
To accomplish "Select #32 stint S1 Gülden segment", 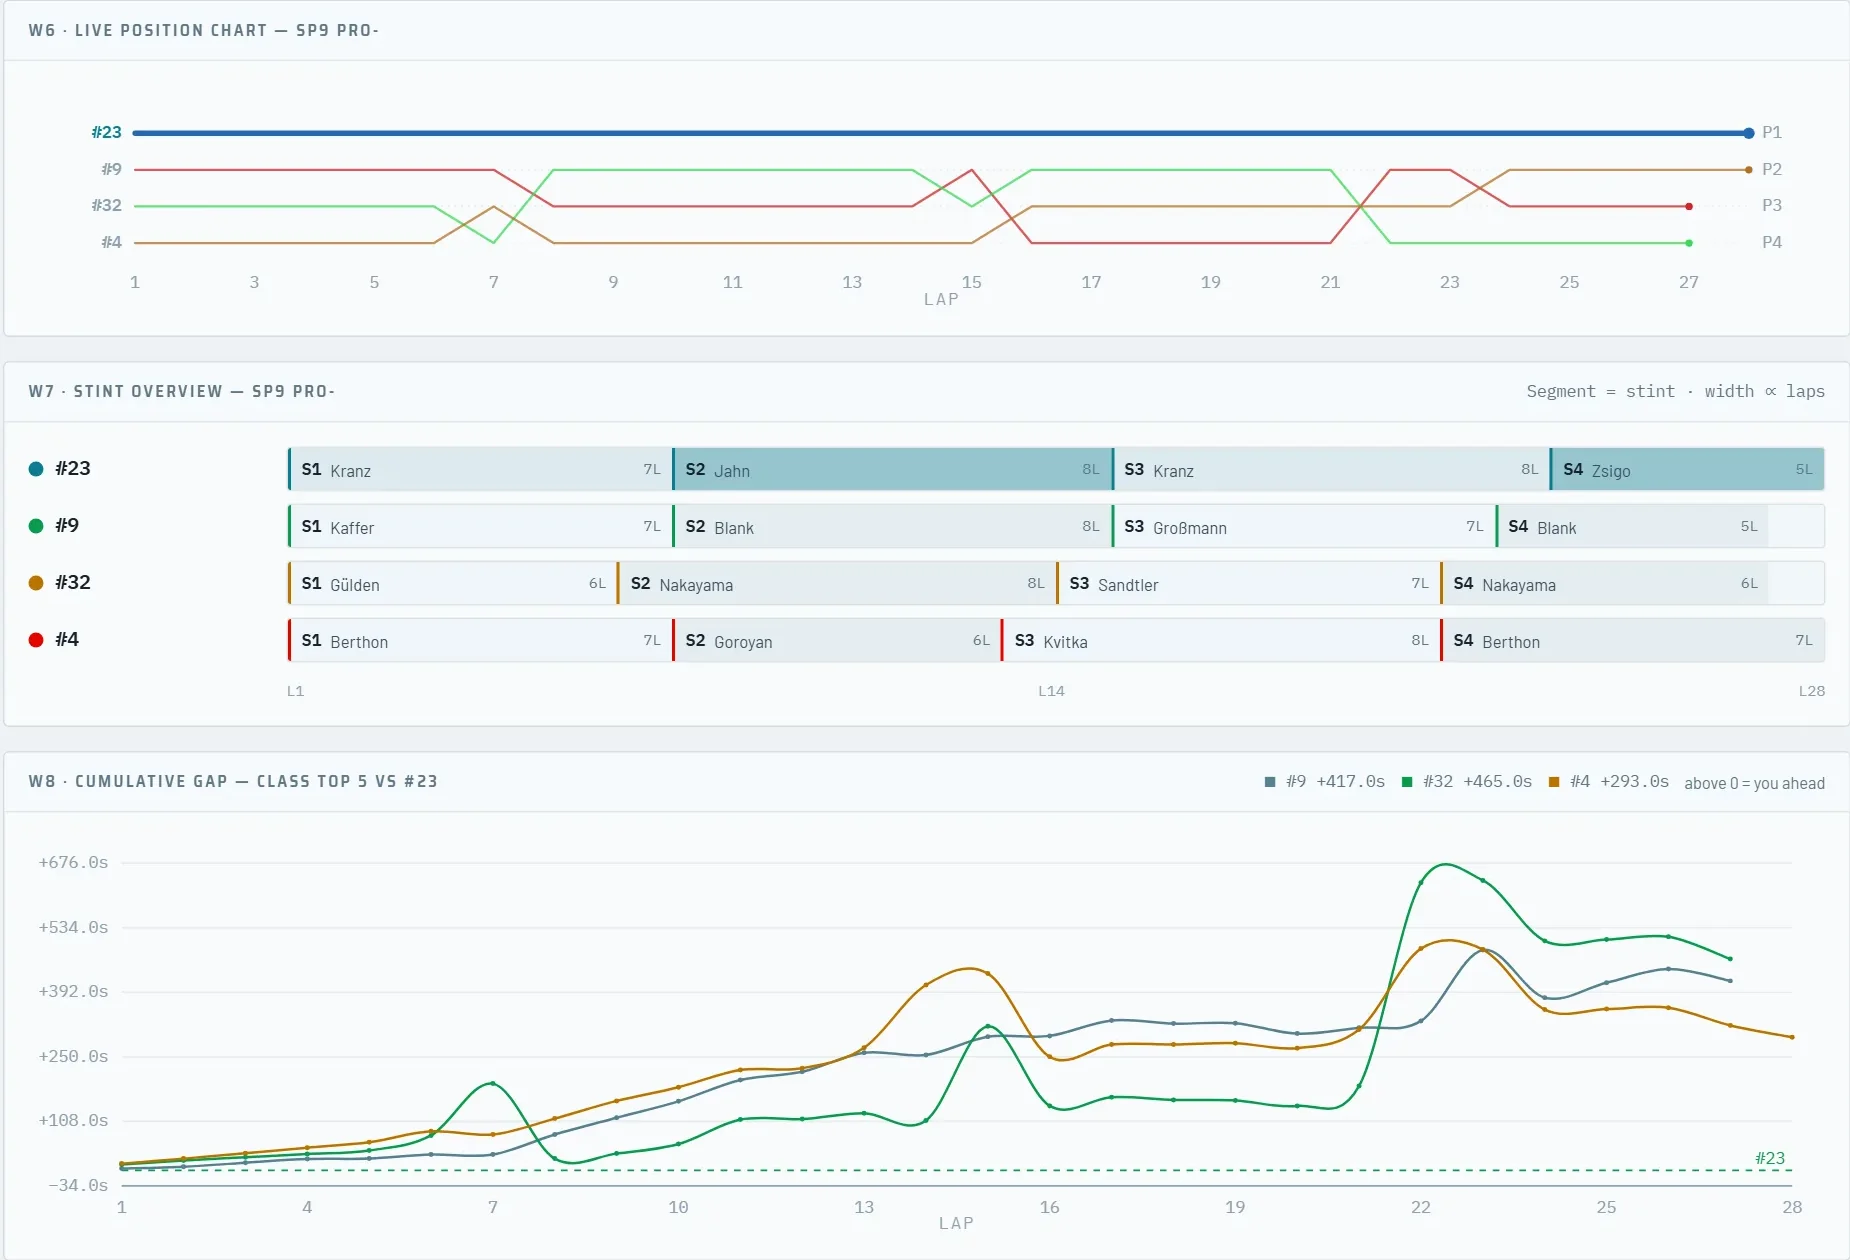I will click(x=453, y=584).
